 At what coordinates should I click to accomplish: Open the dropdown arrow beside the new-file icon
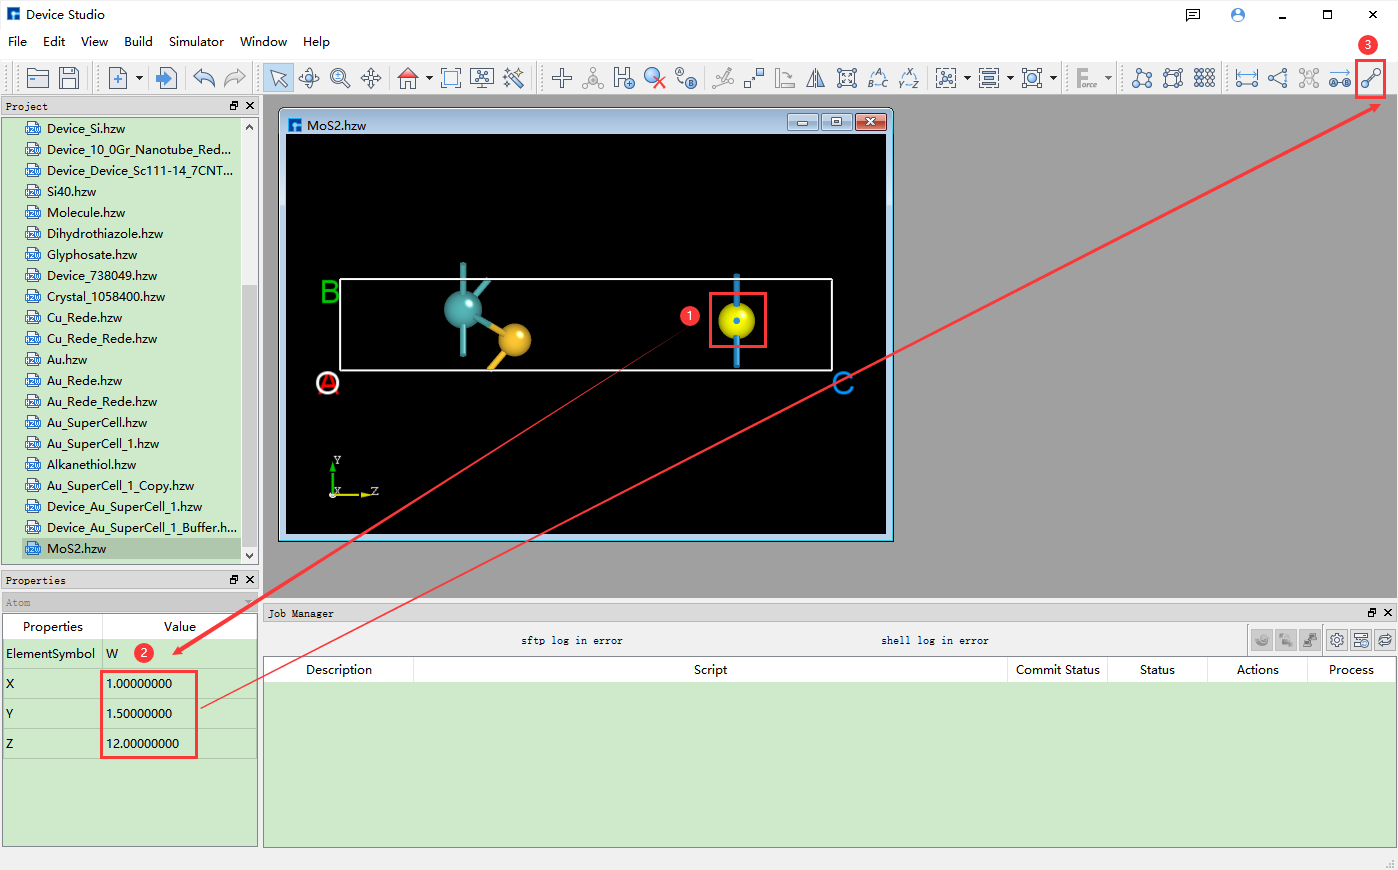139,78
